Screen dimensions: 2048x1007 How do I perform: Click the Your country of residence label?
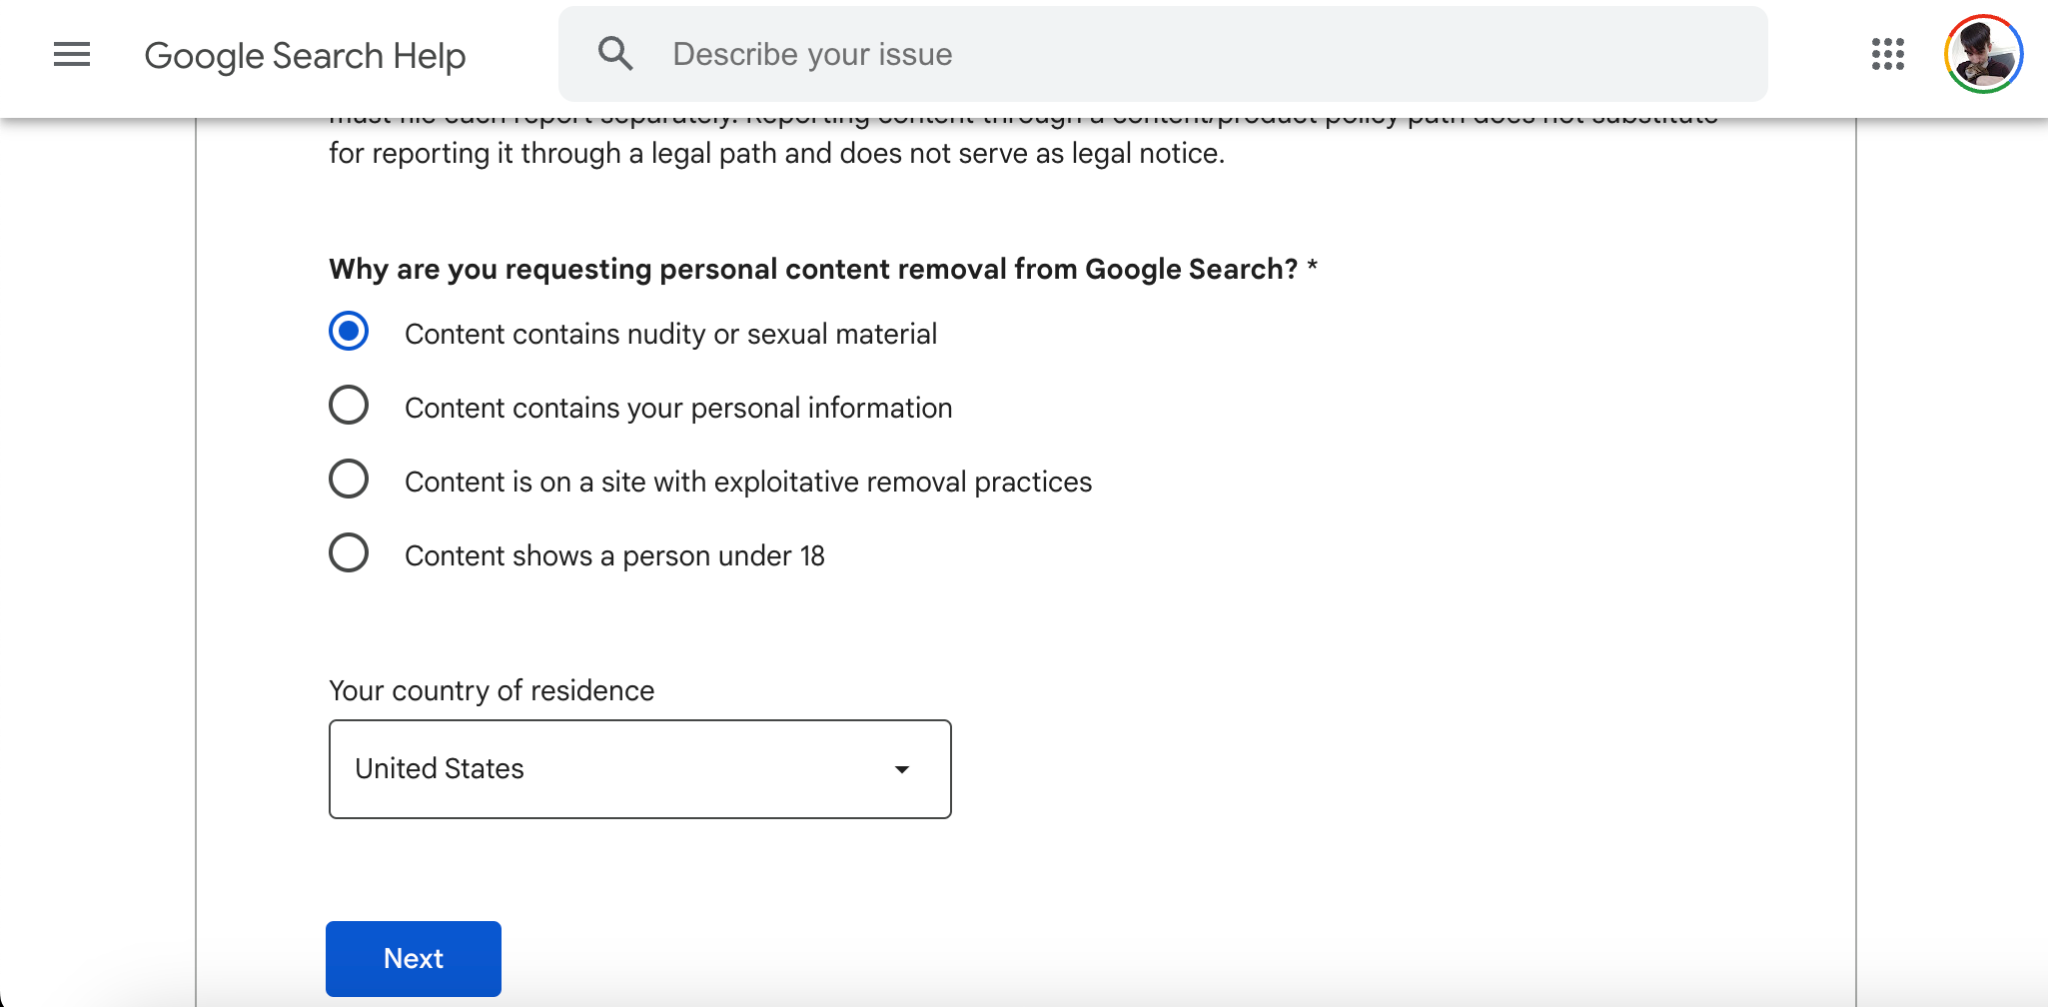491,691
